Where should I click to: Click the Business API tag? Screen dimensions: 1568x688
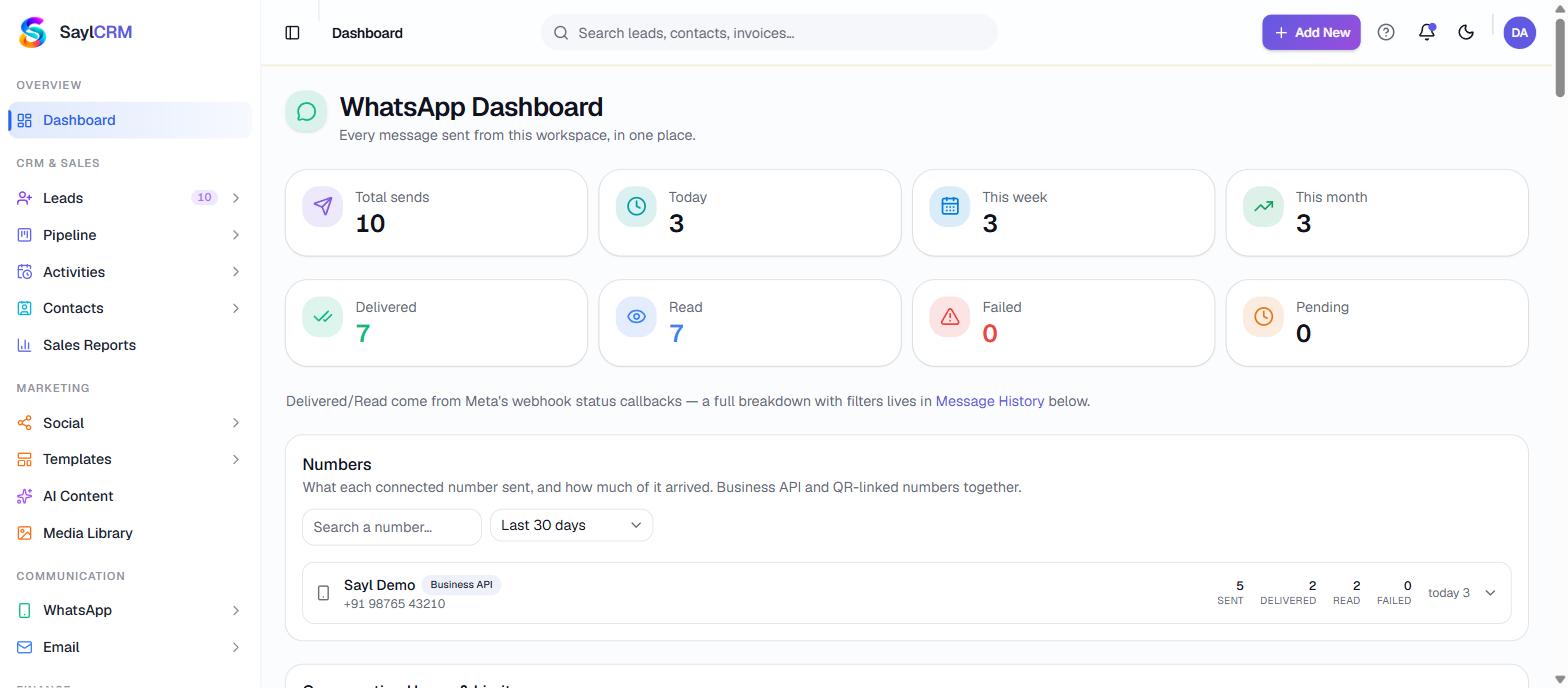pos(461,585)
